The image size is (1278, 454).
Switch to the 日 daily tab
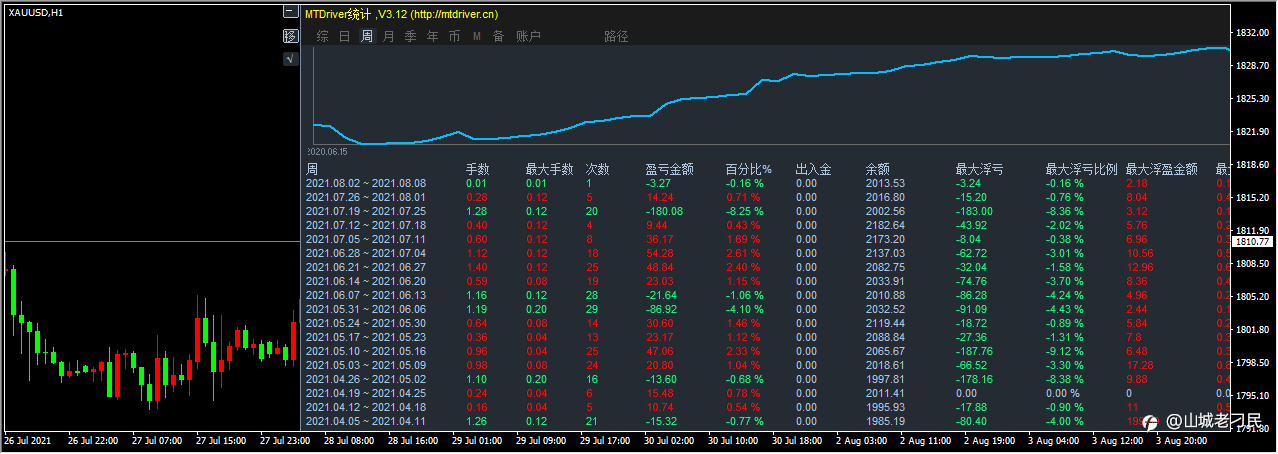pyautogui.click(x=344, y=36)
